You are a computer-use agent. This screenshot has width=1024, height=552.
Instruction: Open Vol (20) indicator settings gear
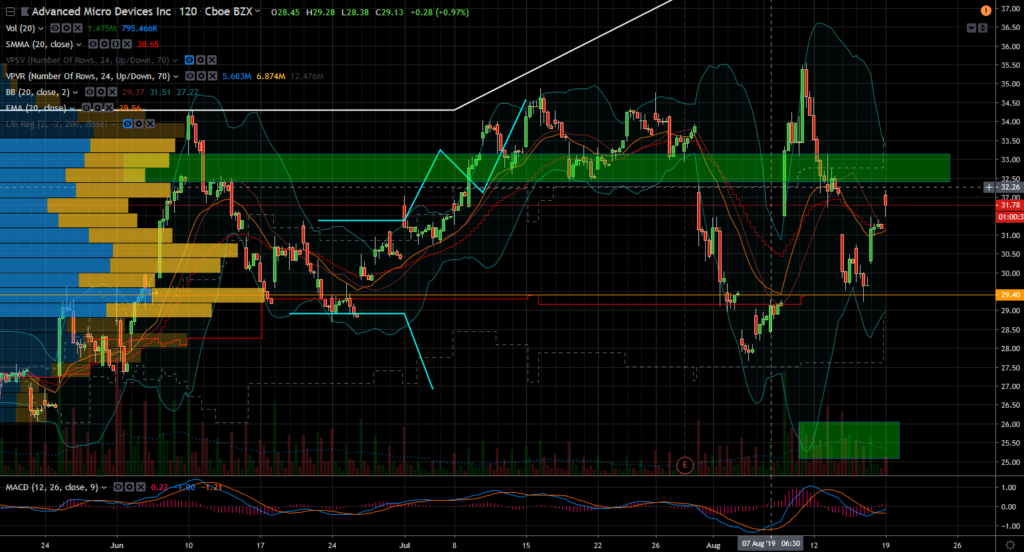67,28
